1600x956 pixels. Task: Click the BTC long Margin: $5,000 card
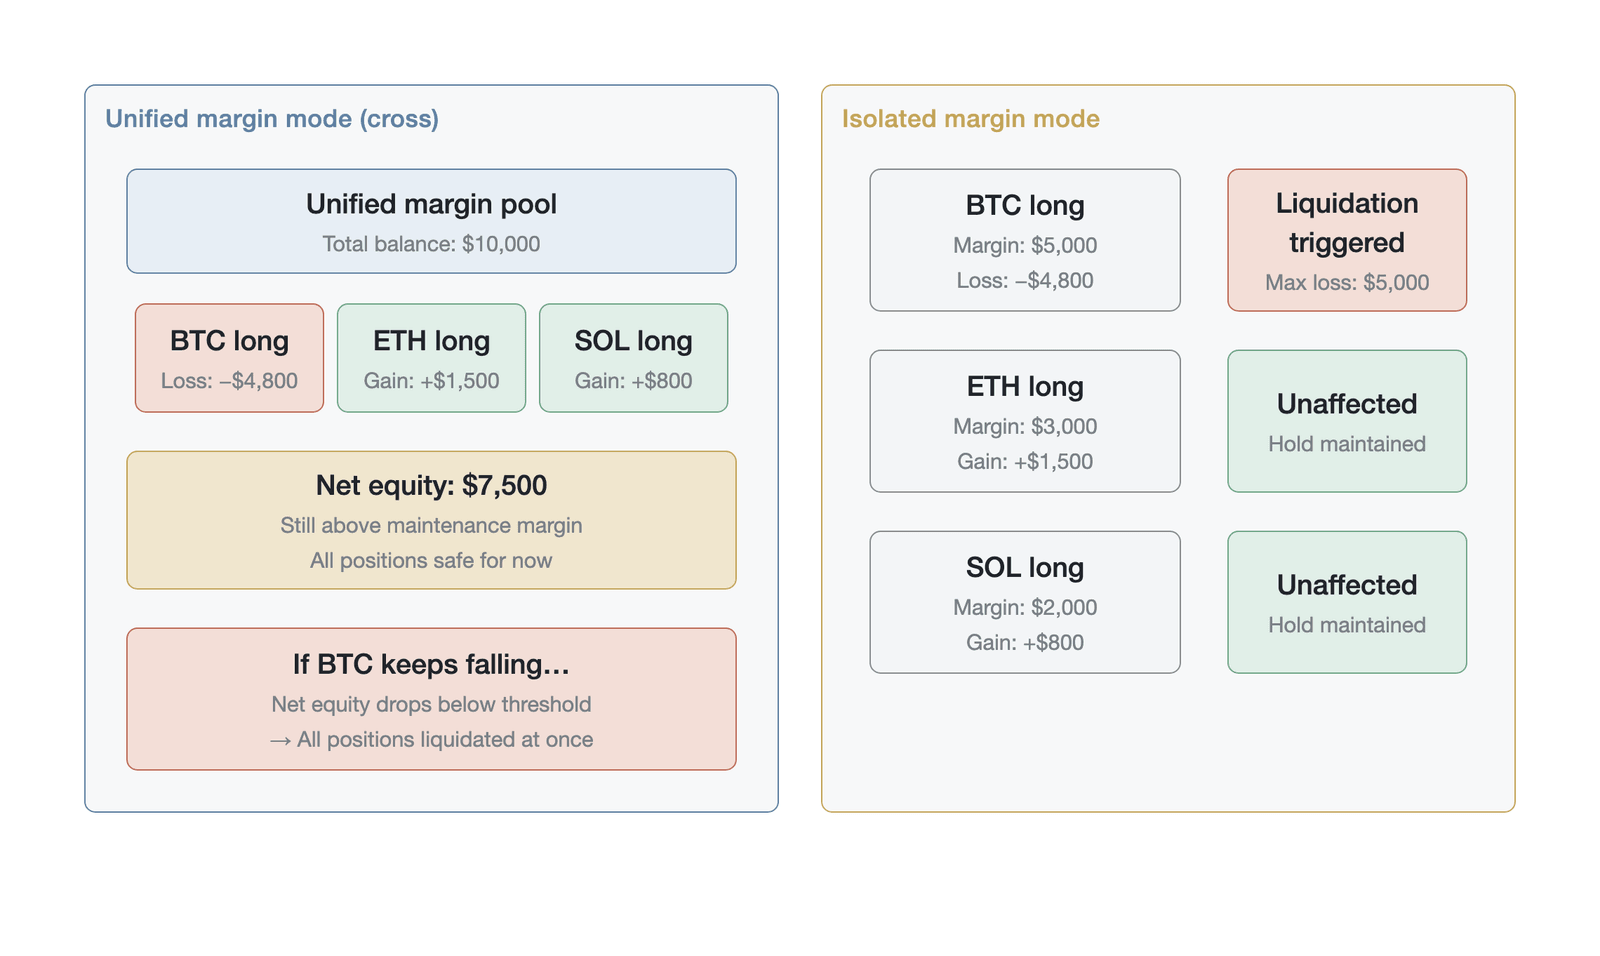1025,240
